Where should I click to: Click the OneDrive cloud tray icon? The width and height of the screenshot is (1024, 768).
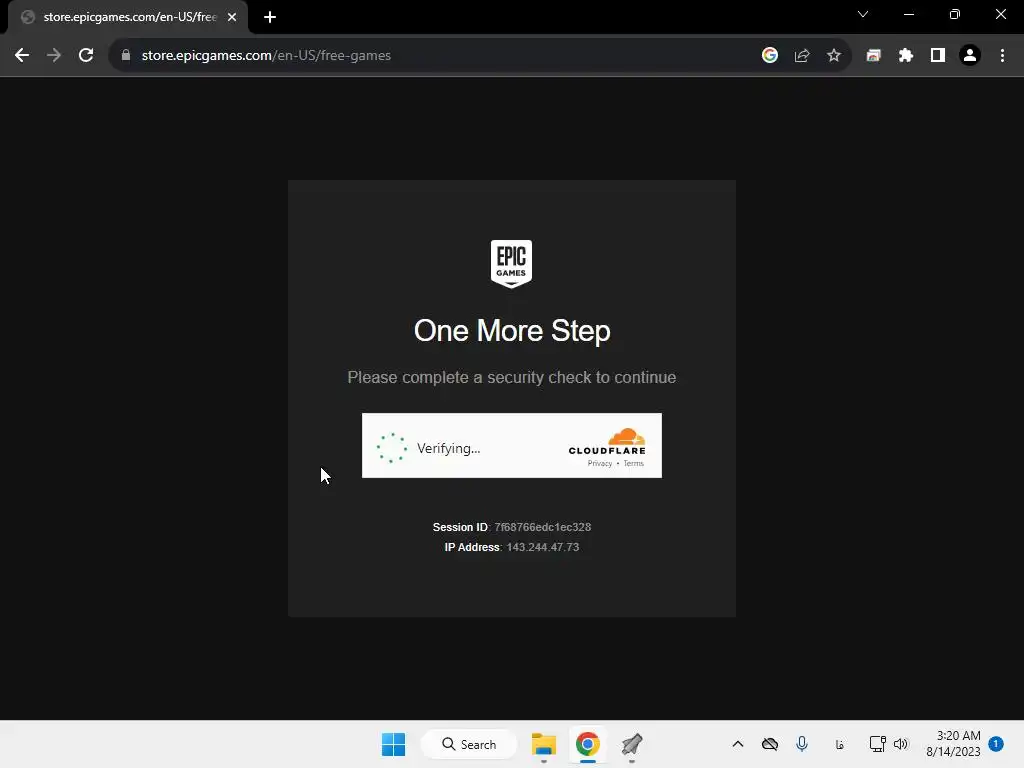coord(770,744)
